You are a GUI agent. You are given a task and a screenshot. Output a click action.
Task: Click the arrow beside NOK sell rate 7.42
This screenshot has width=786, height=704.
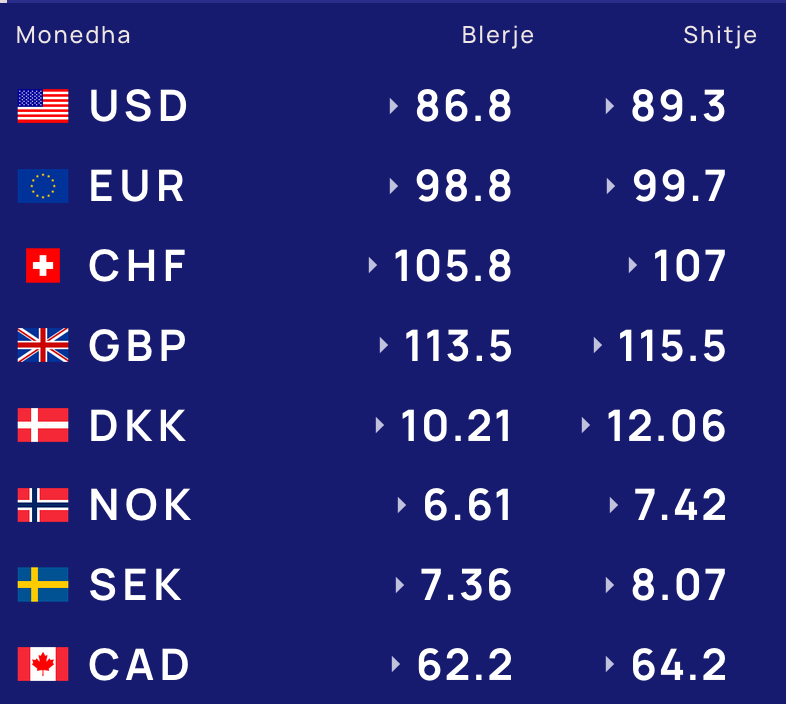(614, 505)
